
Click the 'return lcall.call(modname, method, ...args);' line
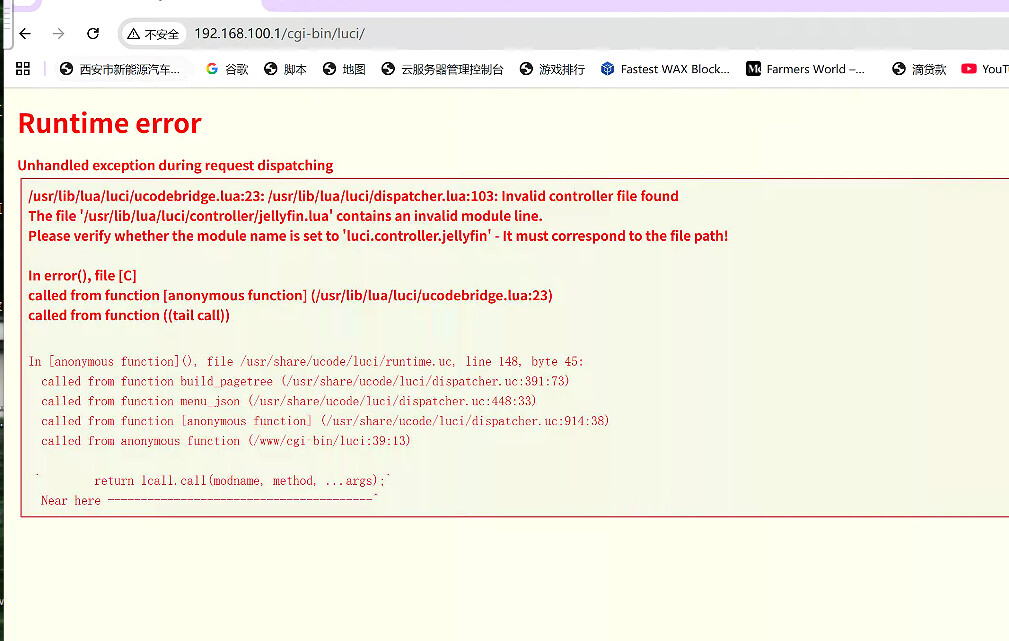click(239, 481)
